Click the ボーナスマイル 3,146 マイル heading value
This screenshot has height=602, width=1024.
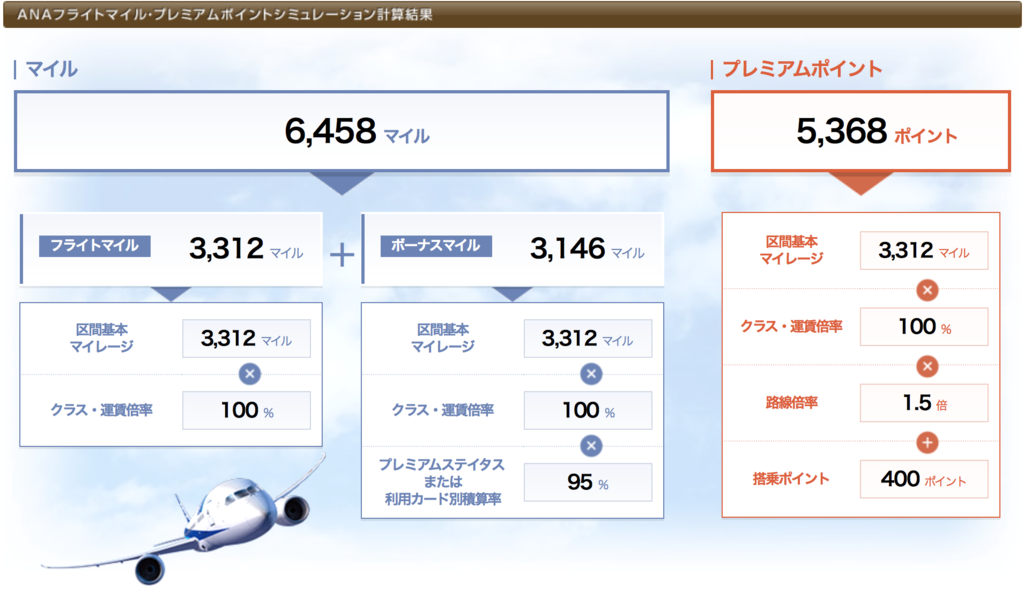click(x=587, y=249)
